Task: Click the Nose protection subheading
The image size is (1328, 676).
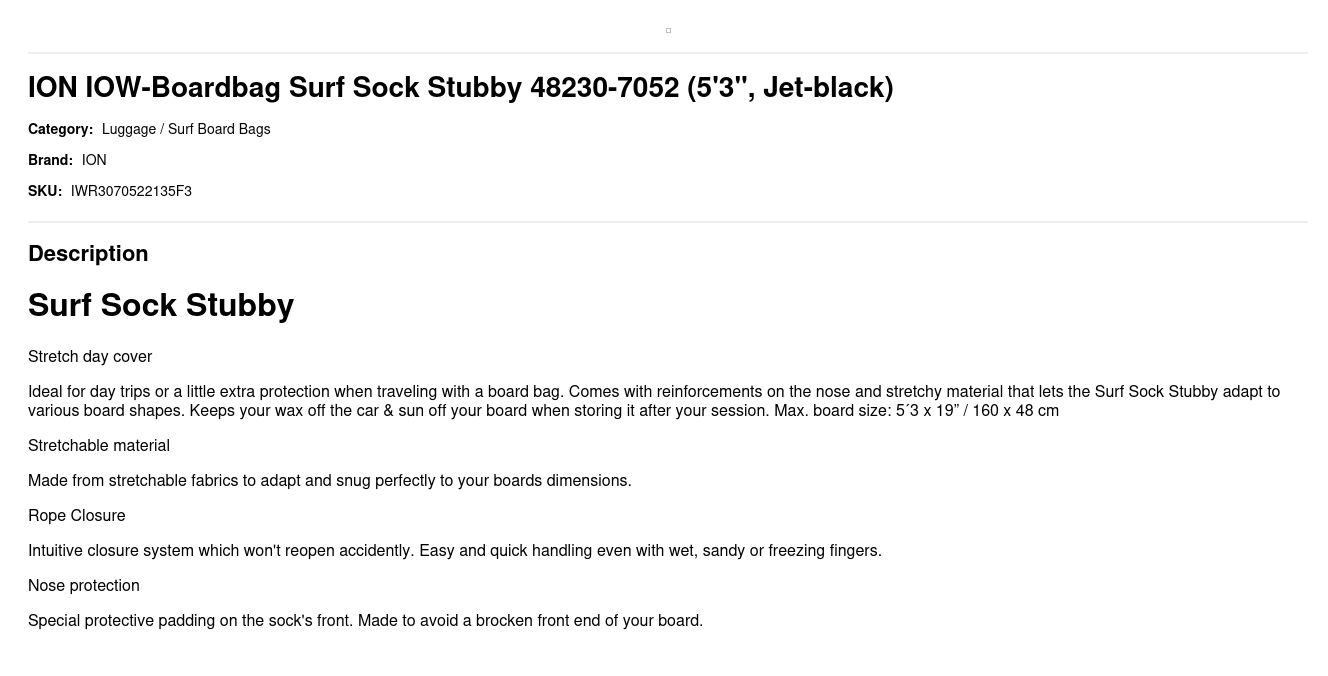Action: [84, 586]
